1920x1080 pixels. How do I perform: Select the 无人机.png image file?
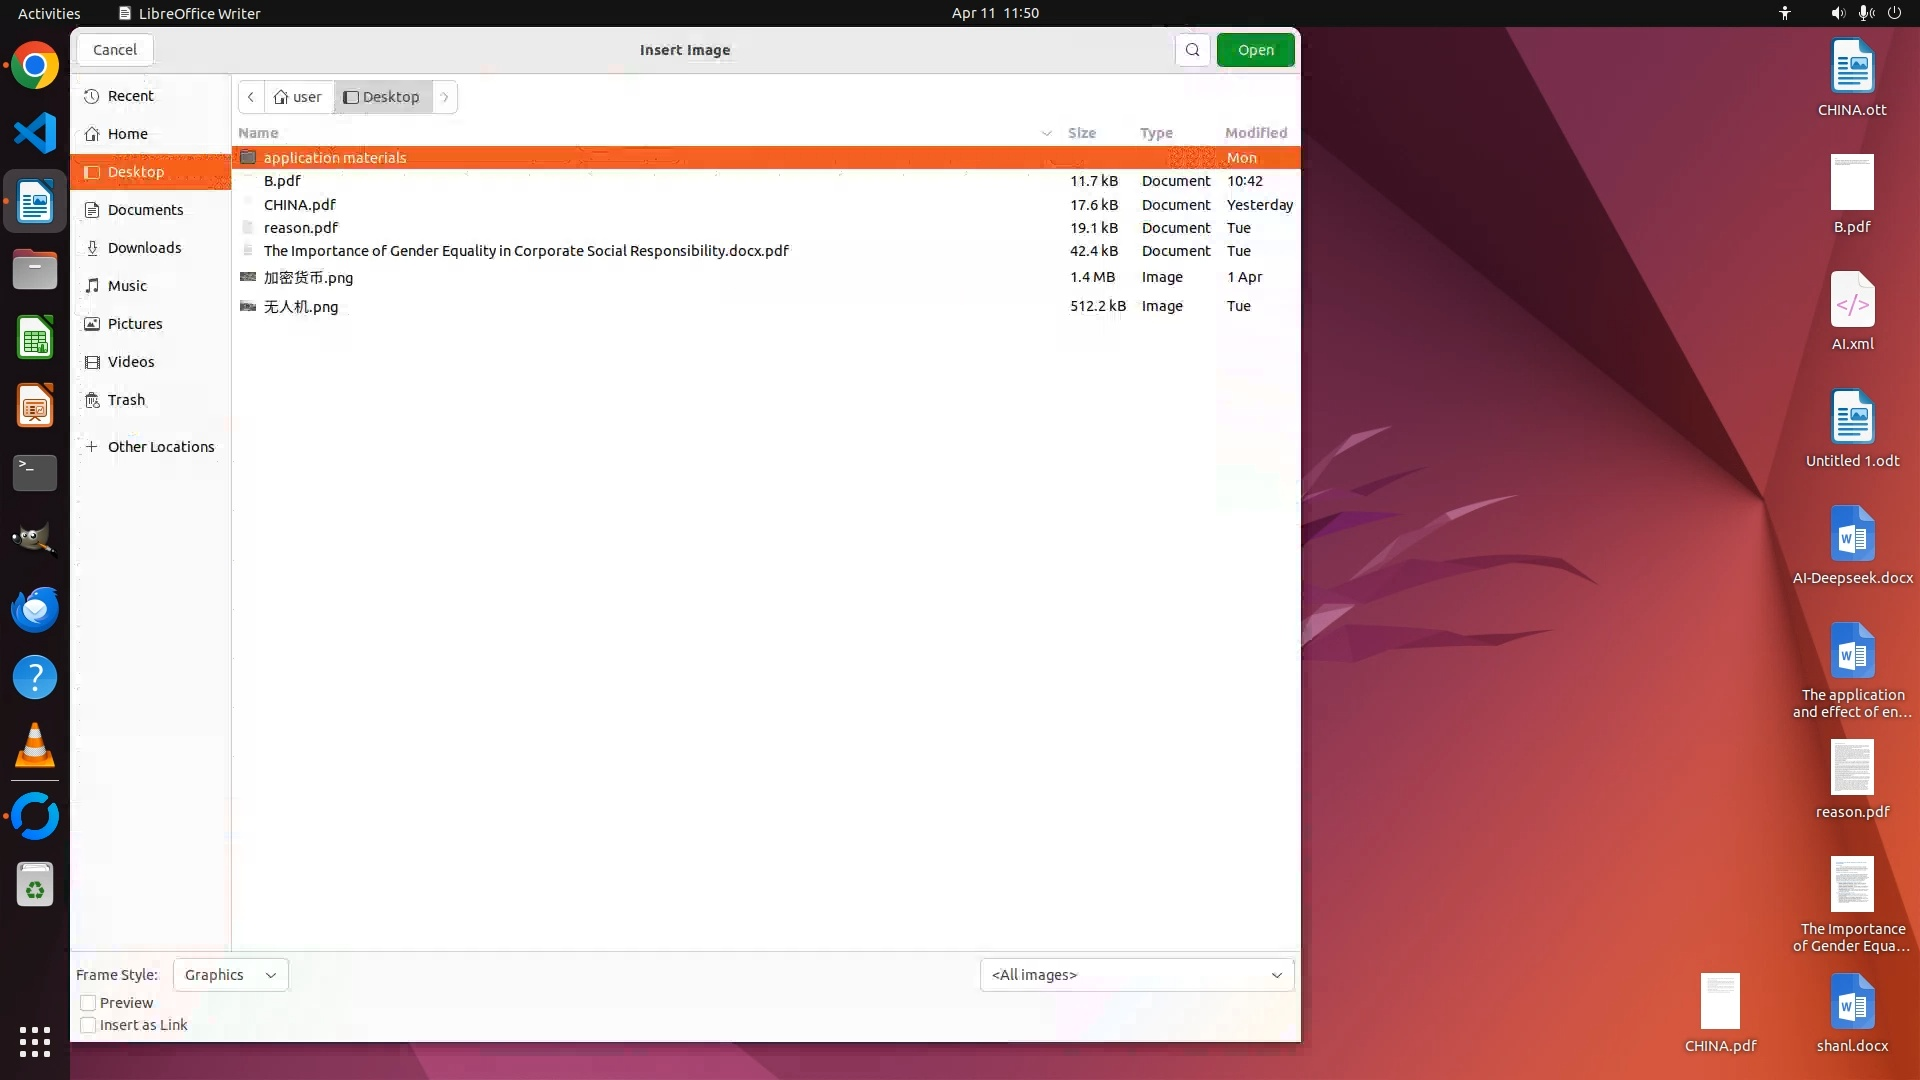tap(301, 307)
